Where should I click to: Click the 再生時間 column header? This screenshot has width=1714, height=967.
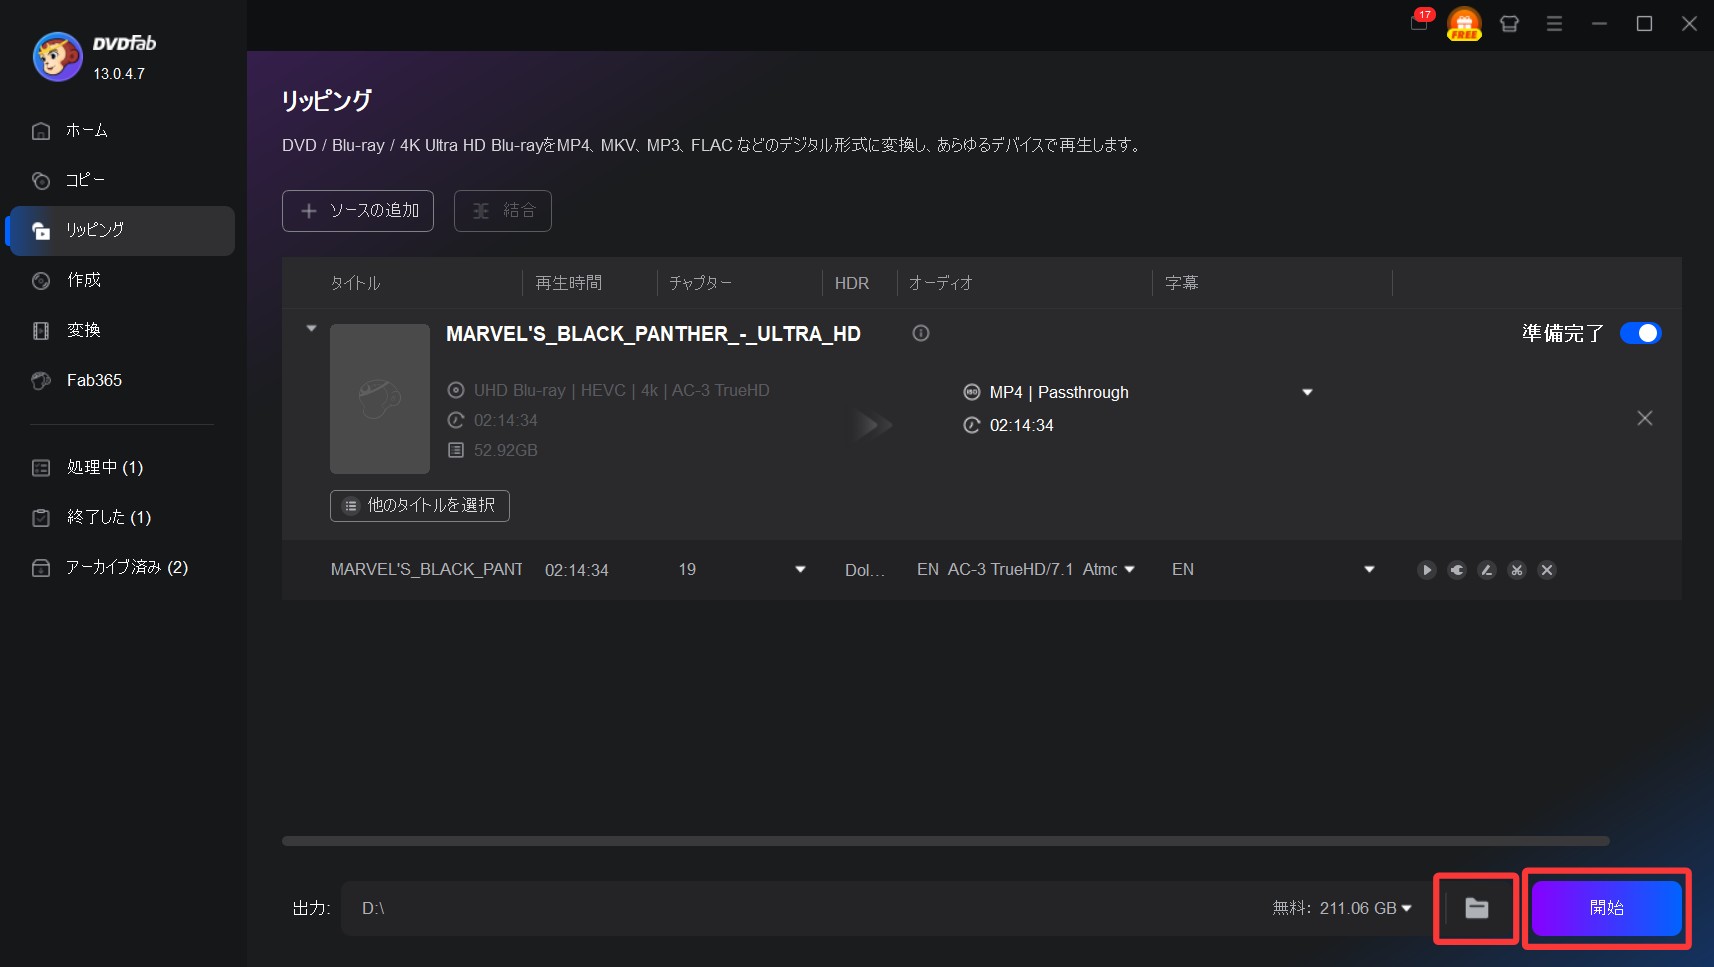[568, 283]
